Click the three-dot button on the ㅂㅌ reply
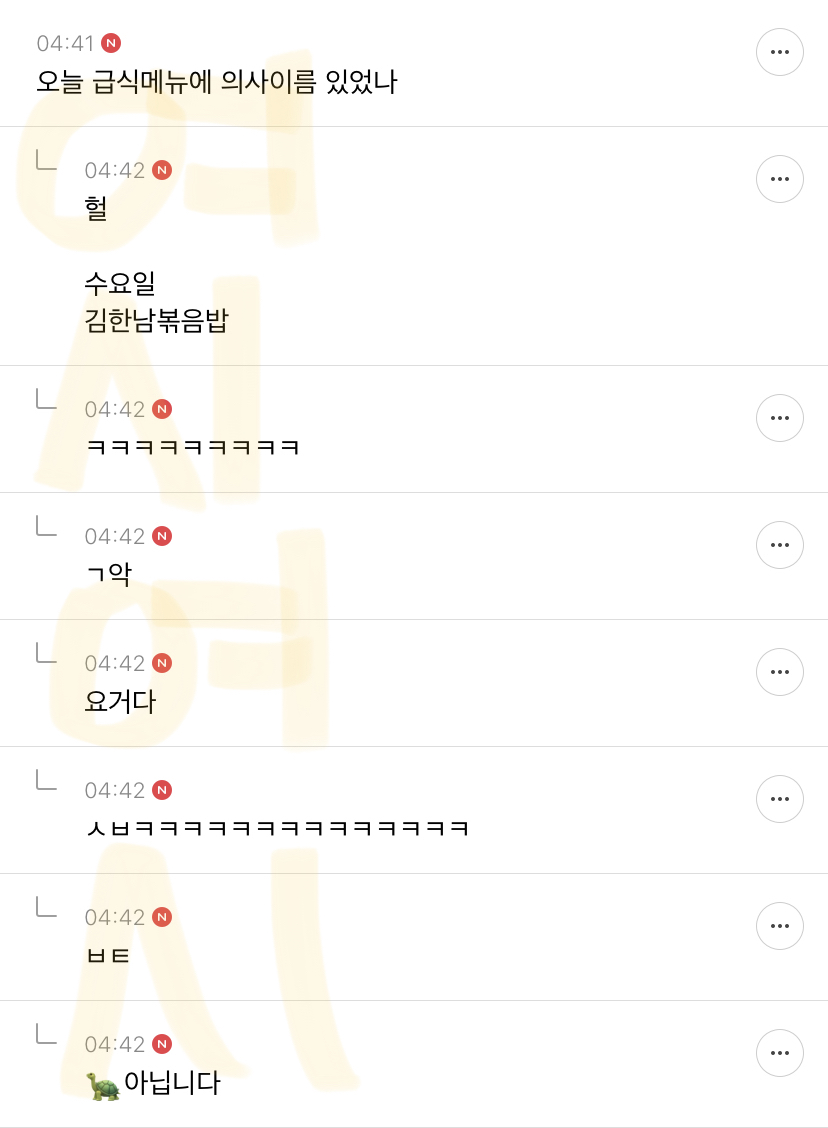This screenshot has width=828, height=1128. click(x=780, y=926)
